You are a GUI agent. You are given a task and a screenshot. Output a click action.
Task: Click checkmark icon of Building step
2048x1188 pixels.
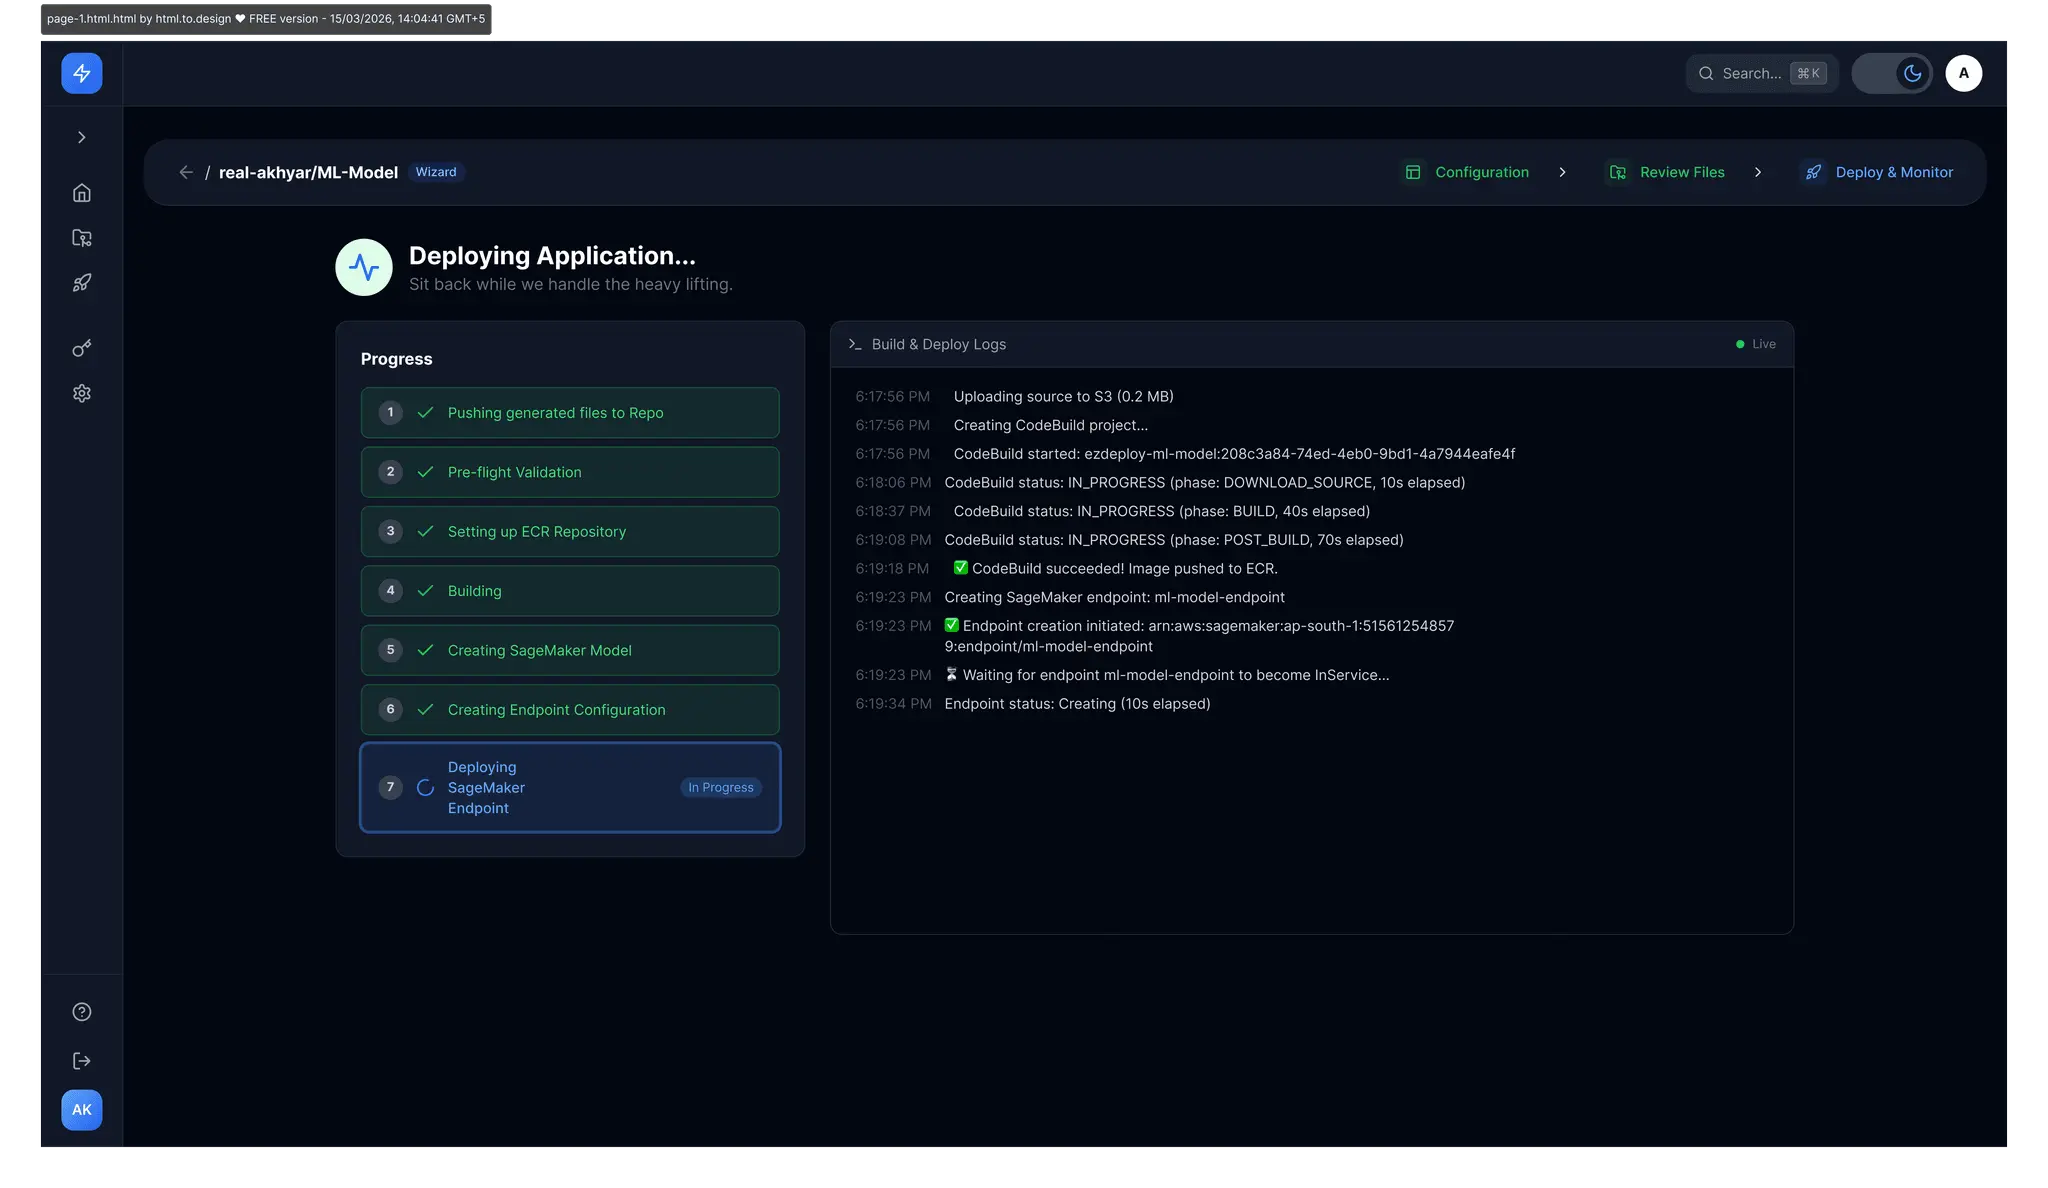tap(425, 591)
